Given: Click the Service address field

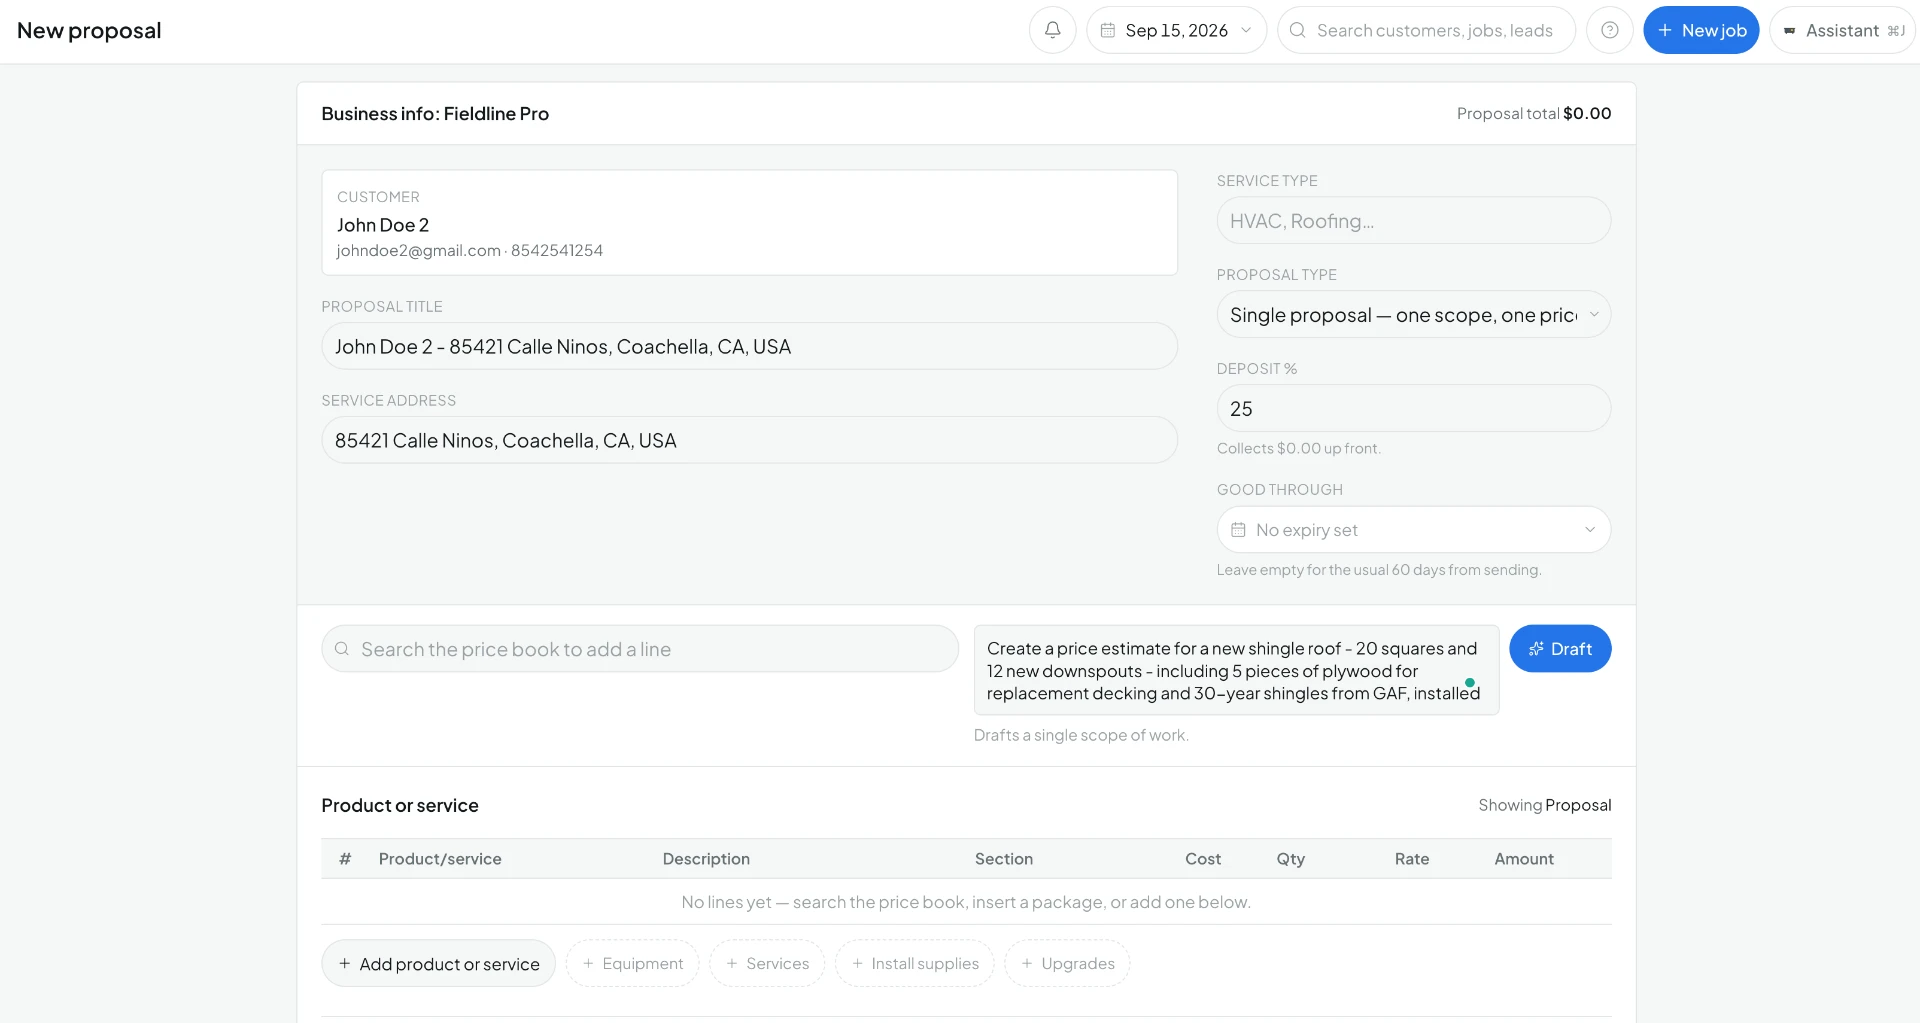Looking at the screenshot, I should pos(749,440).
